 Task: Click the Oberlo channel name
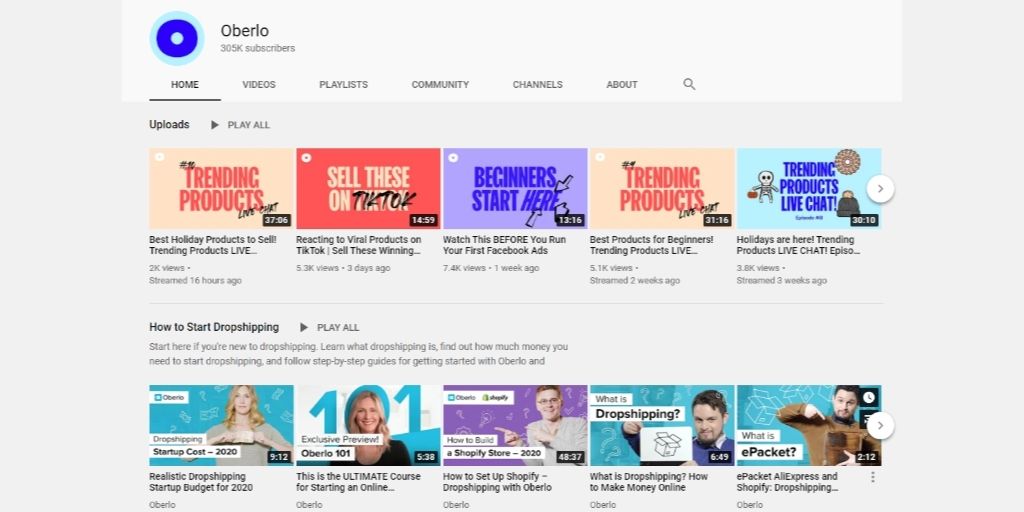pos(245,31)
